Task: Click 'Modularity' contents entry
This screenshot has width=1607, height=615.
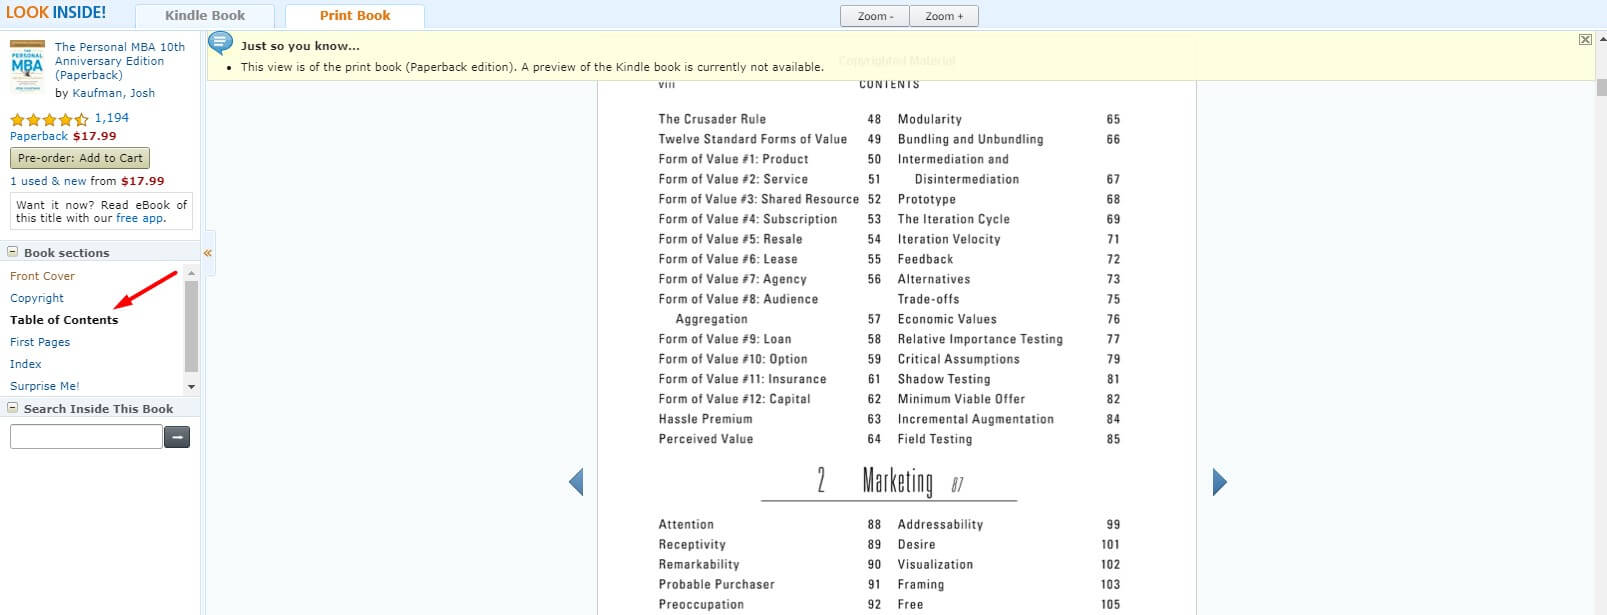Action: point(929,119)
